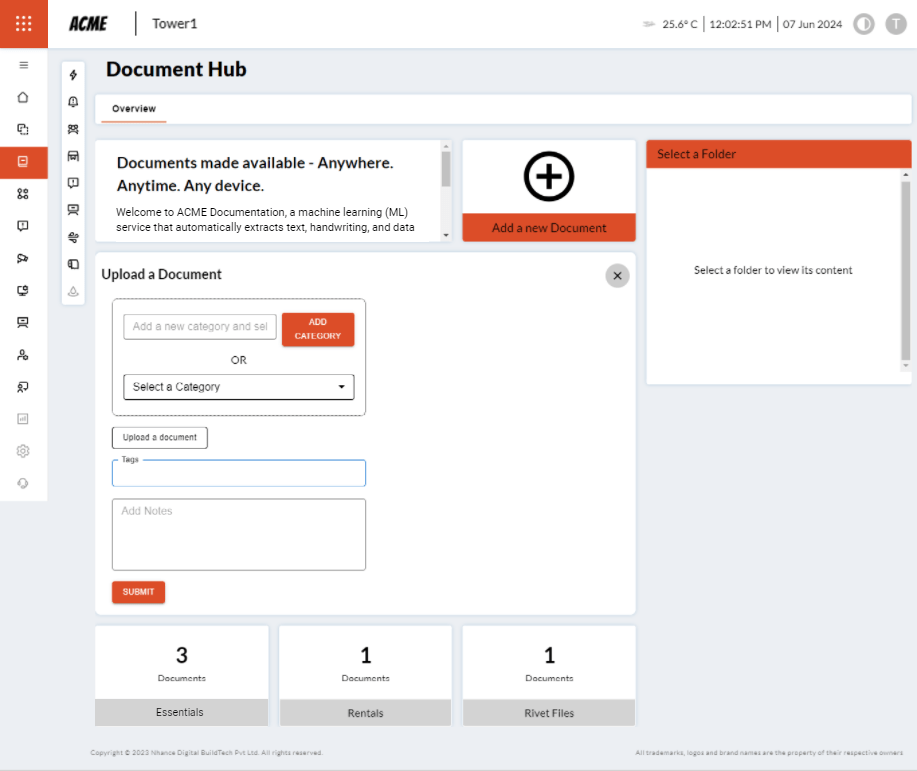This screenshot has width=917, height=771.
Task: Open the Document Hub item in sidebar
Action: [23, 161]
